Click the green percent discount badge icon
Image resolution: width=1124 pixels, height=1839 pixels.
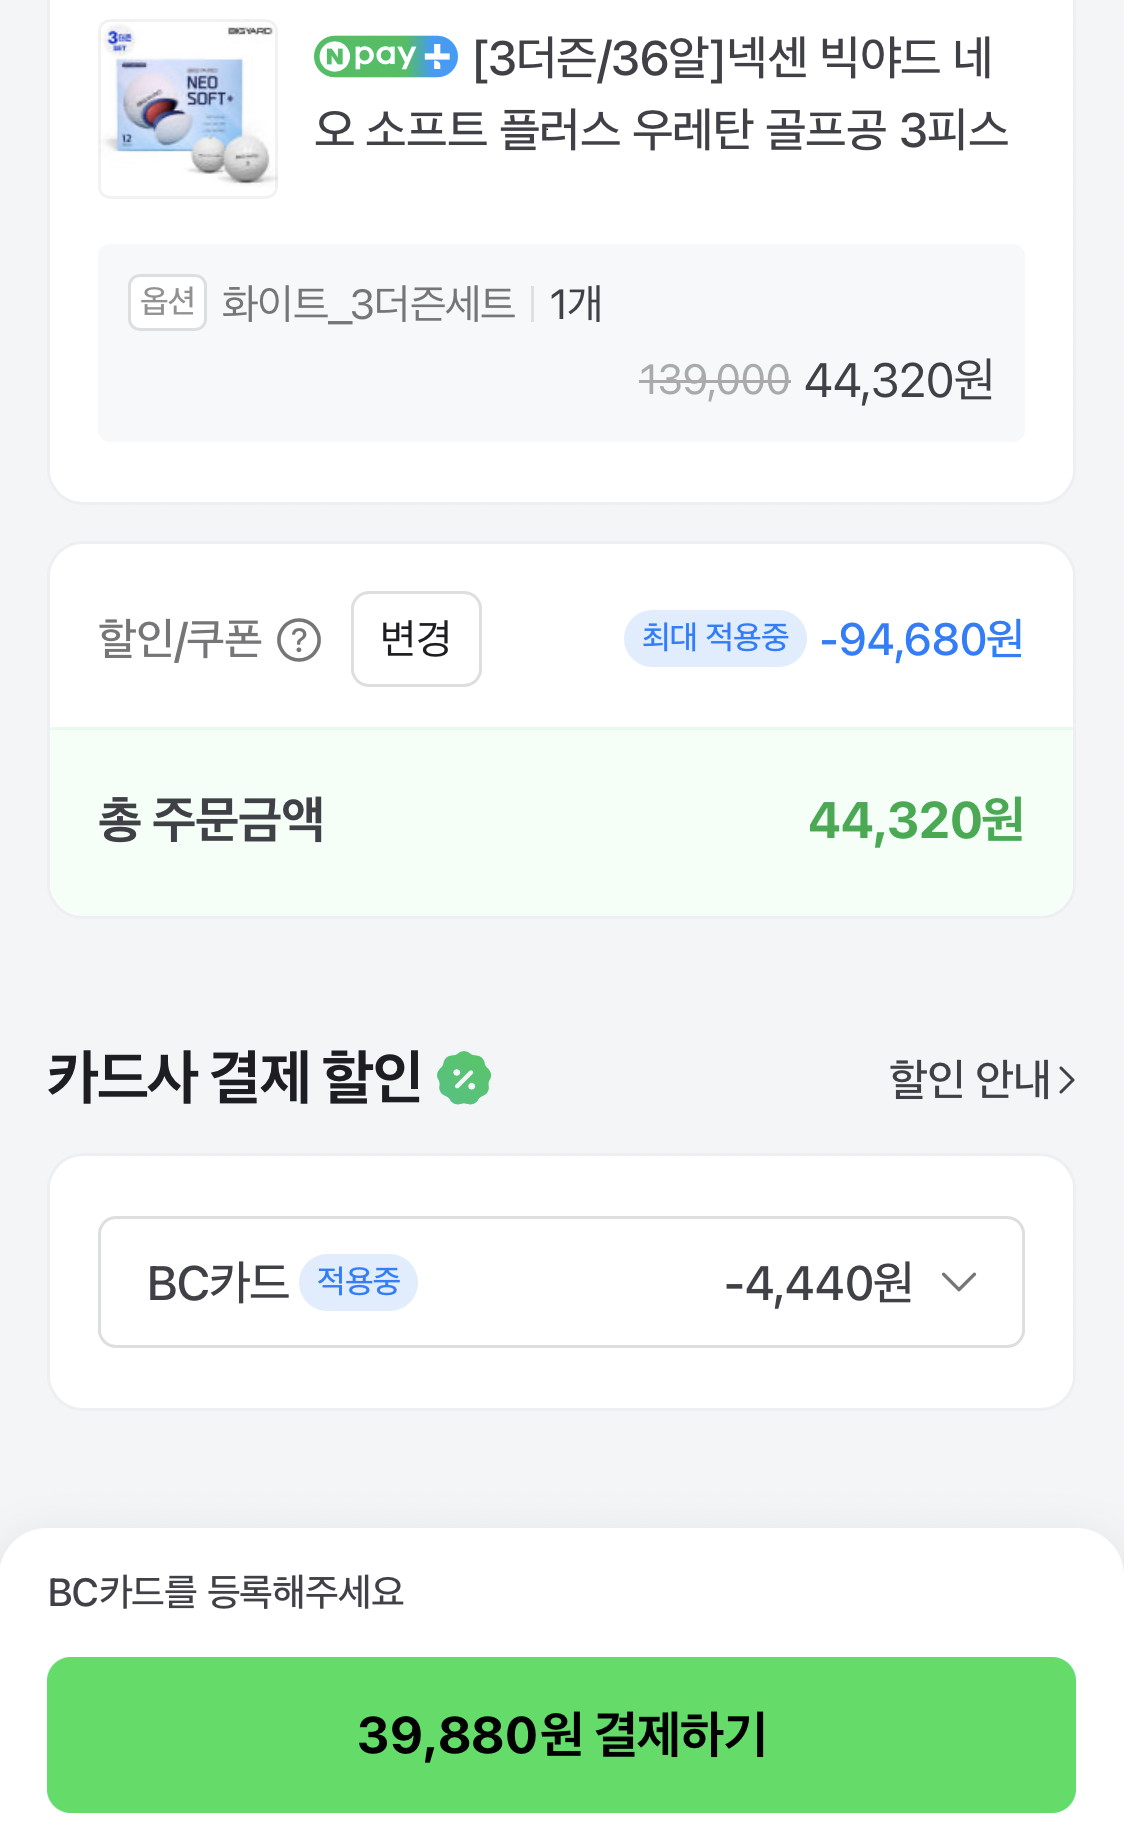tap(464, 1079)
